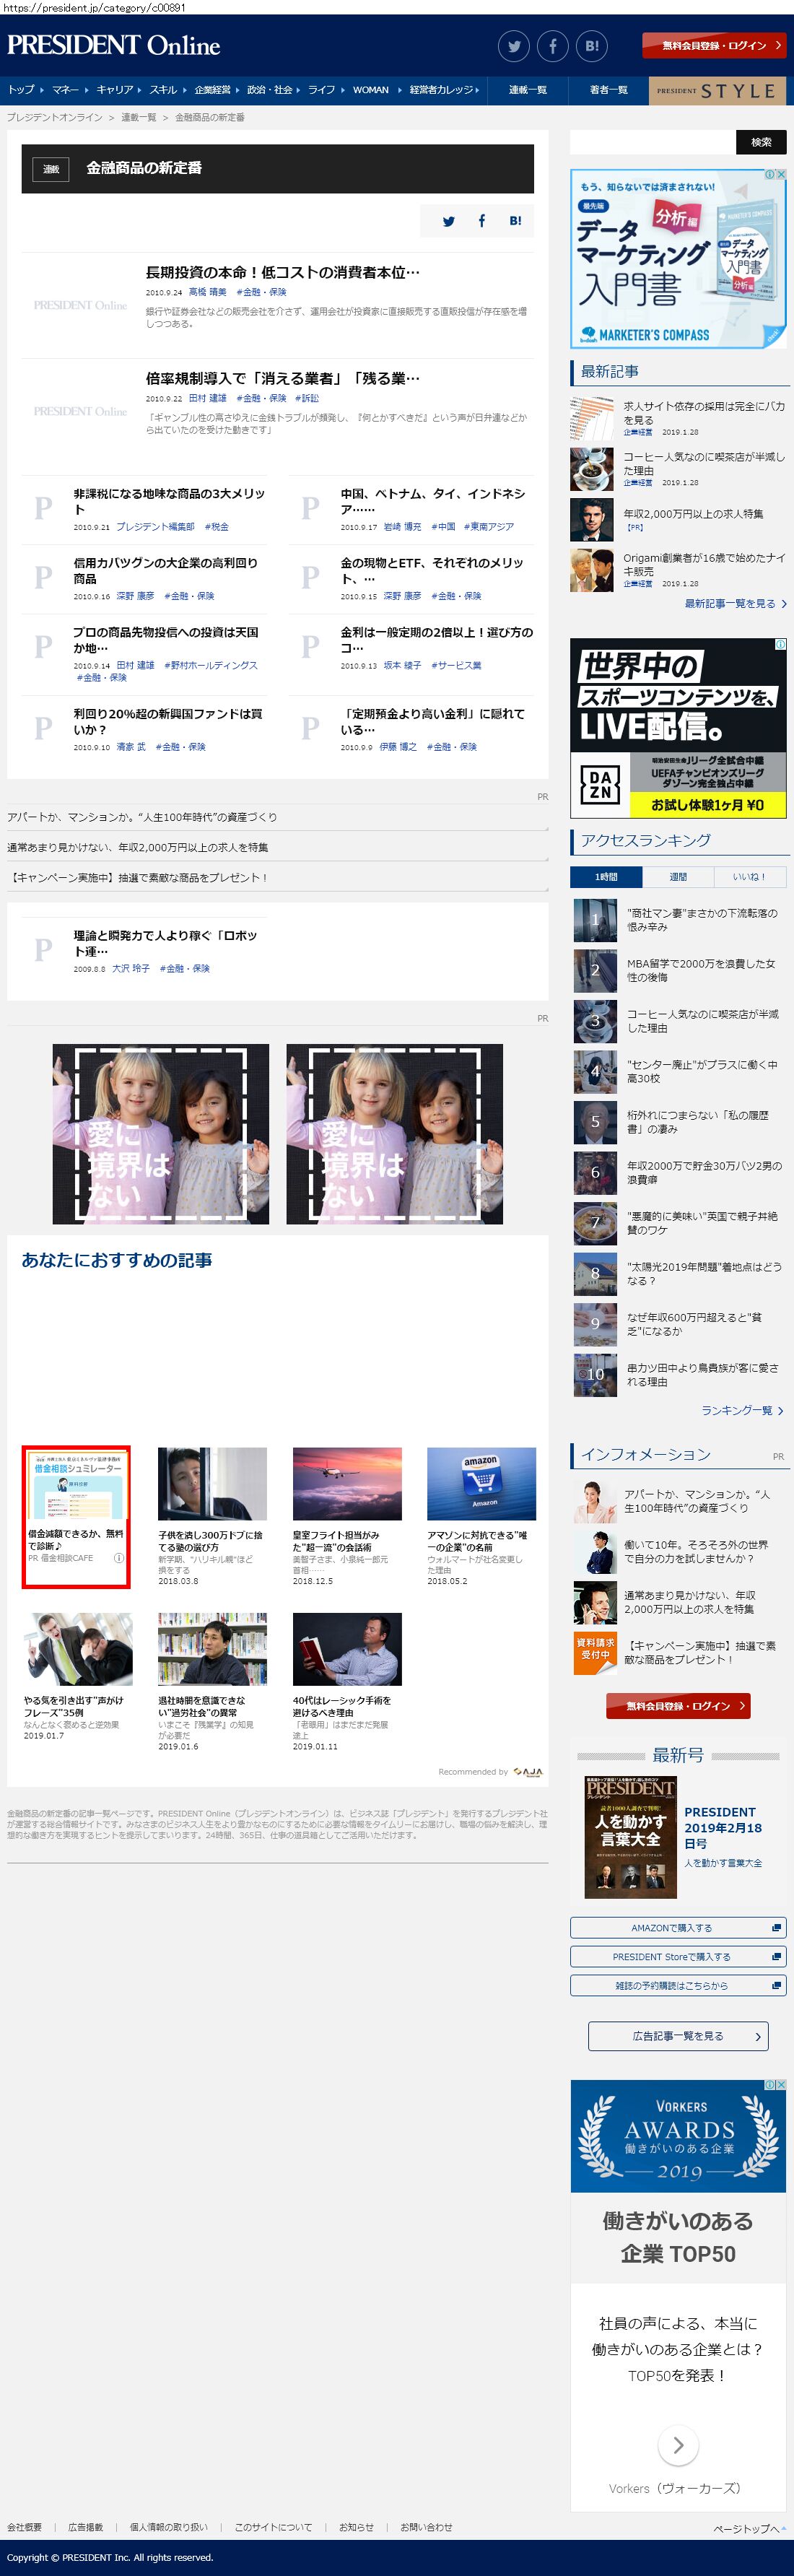Click the 検索 search button
Viewport: 794px width, 2576px height.
point(761,142)
